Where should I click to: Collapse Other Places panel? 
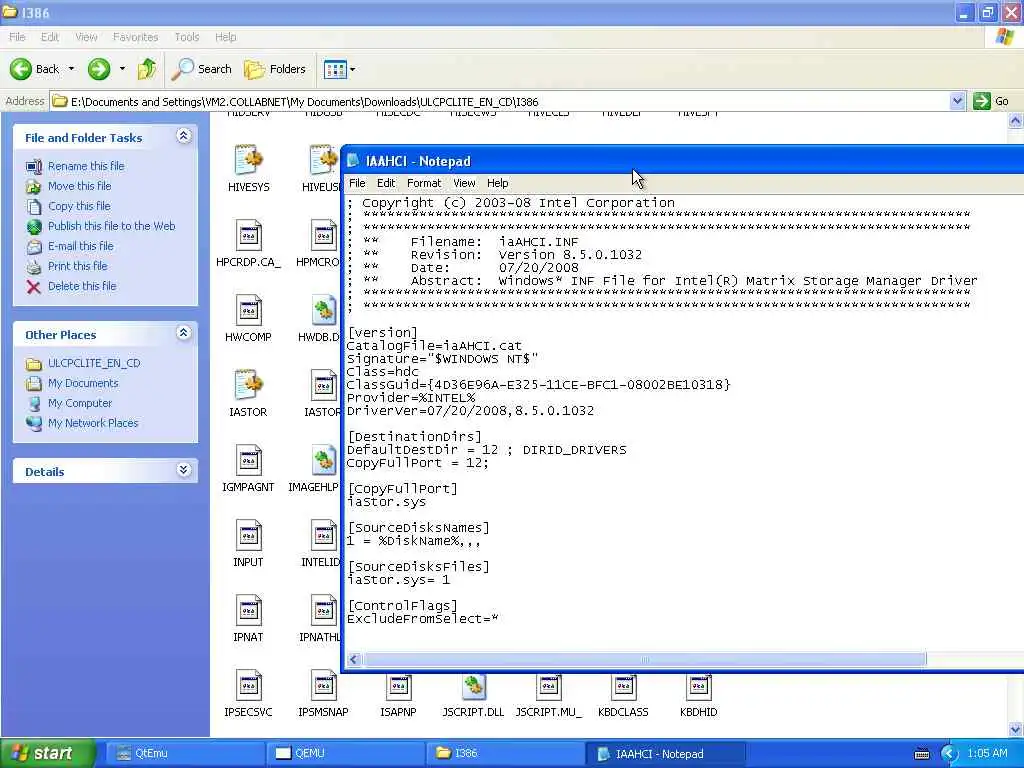pyautogui.click(x=184, y=333)
